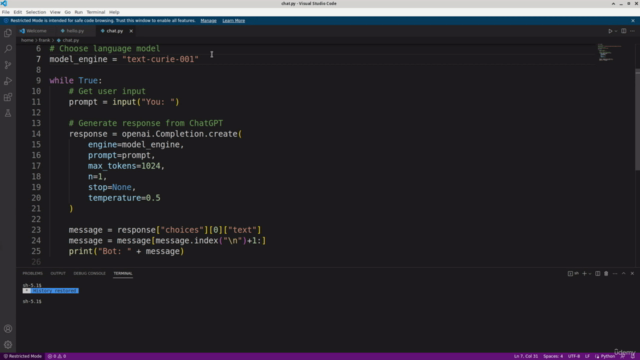Click the chat.py breadcrumb segment

pos(68,40)
